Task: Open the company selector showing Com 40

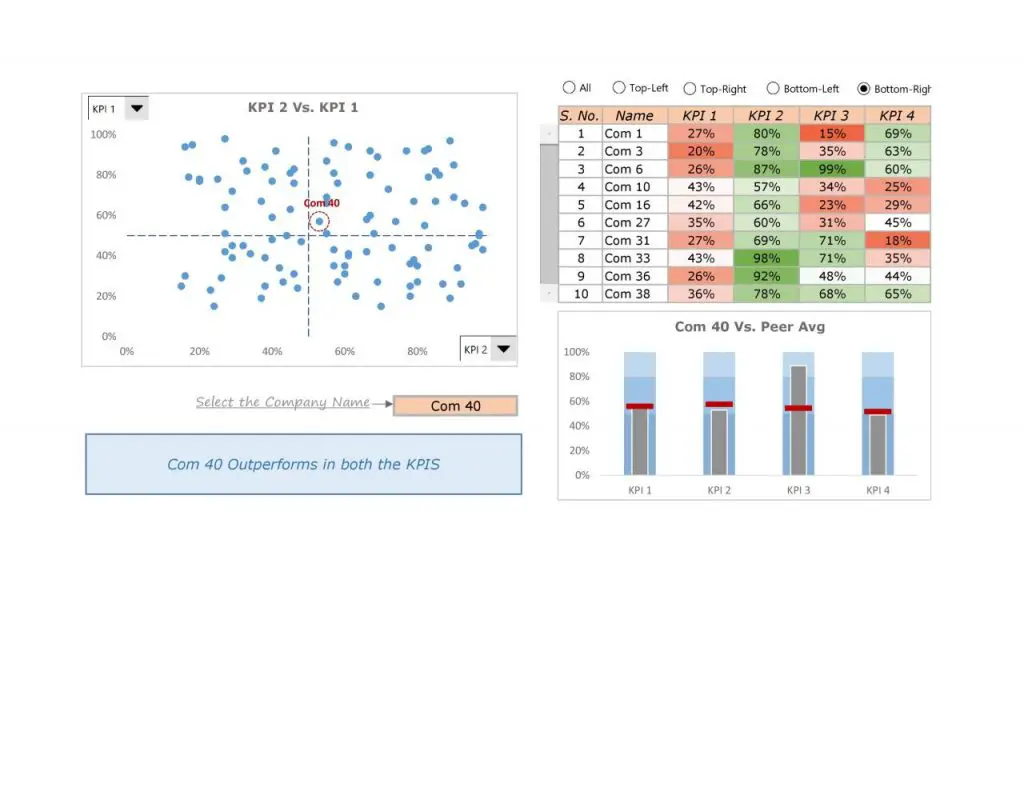Action: [455, 405]
